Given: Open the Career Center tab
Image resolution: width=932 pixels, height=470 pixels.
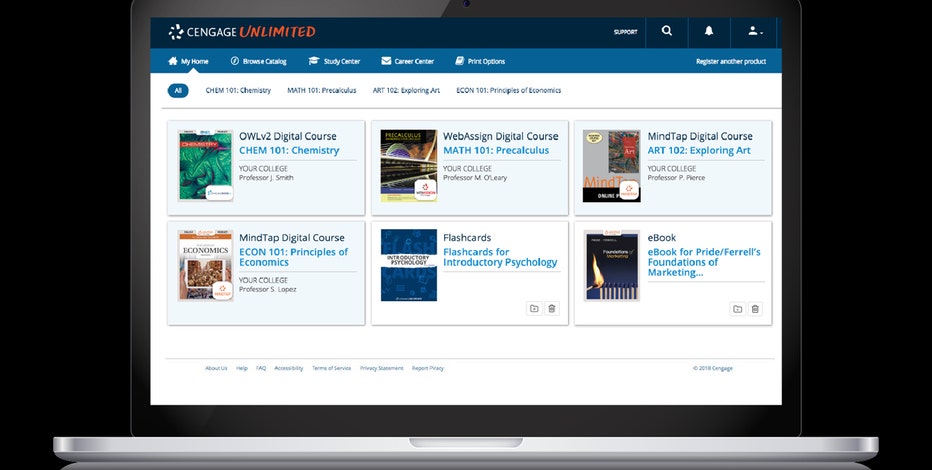Looking at the screenshot, I should point(408,61).
